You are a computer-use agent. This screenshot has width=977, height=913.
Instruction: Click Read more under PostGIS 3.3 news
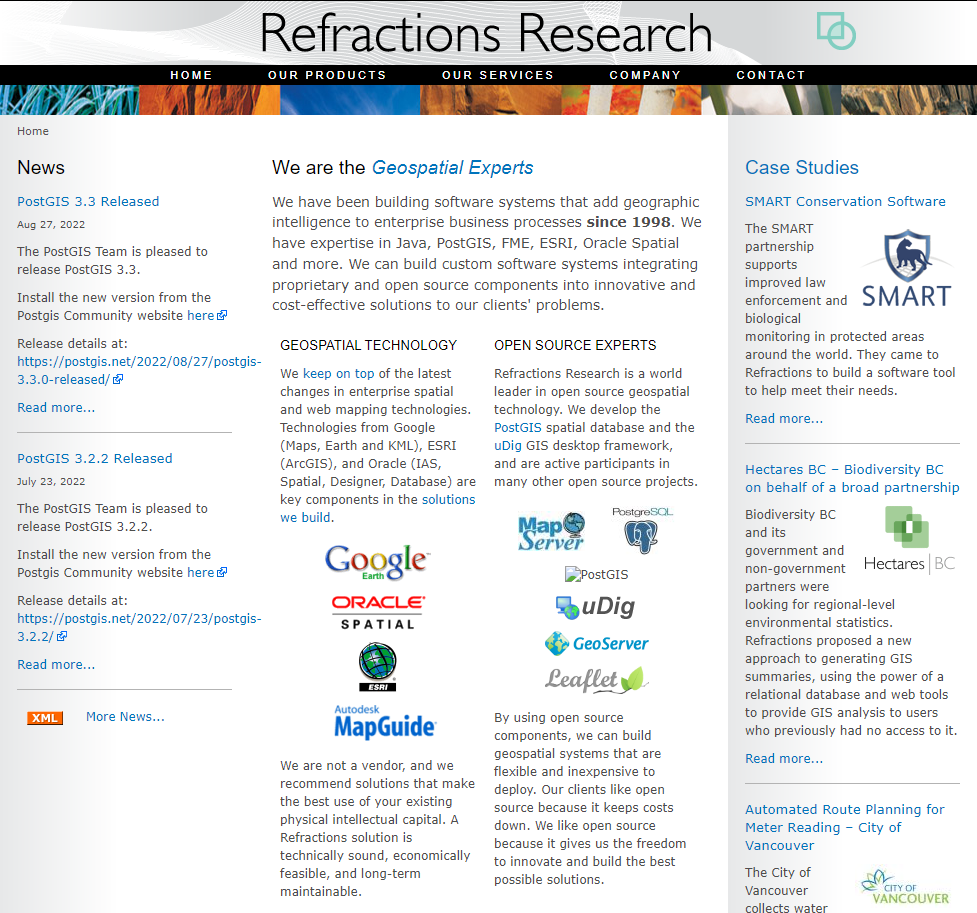(56, 408)
